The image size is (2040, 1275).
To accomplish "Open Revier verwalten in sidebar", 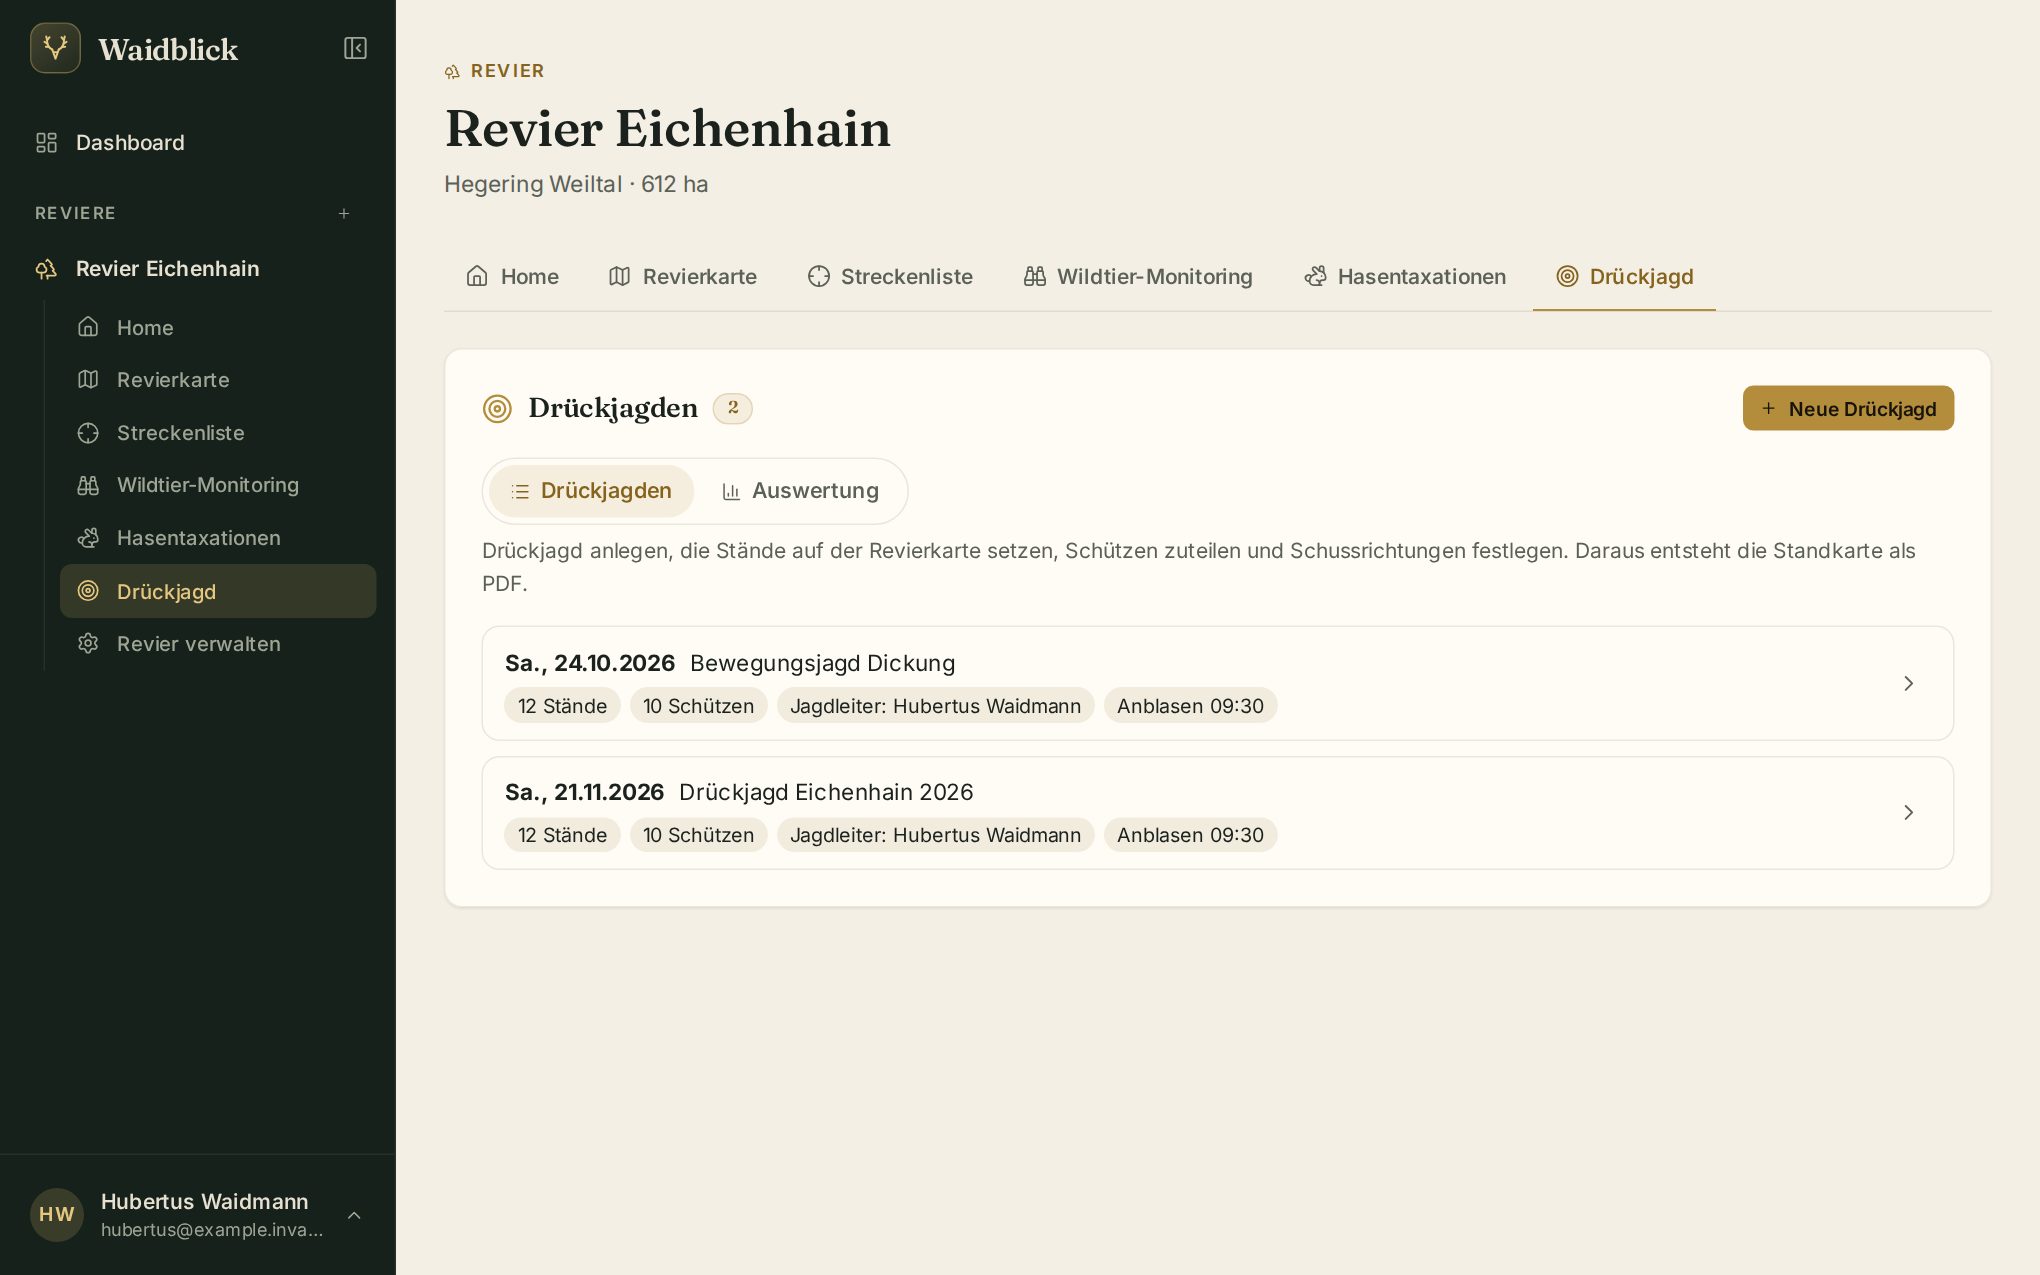I will pyautogui.click(x=218, y=644).
